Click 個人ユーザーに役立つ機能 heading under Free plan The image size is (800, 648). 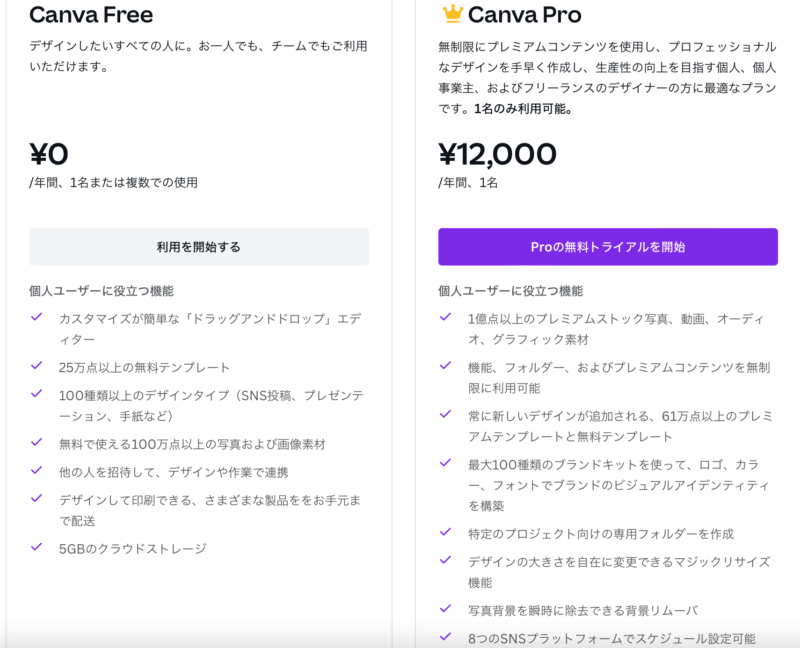tap(101, 291)
